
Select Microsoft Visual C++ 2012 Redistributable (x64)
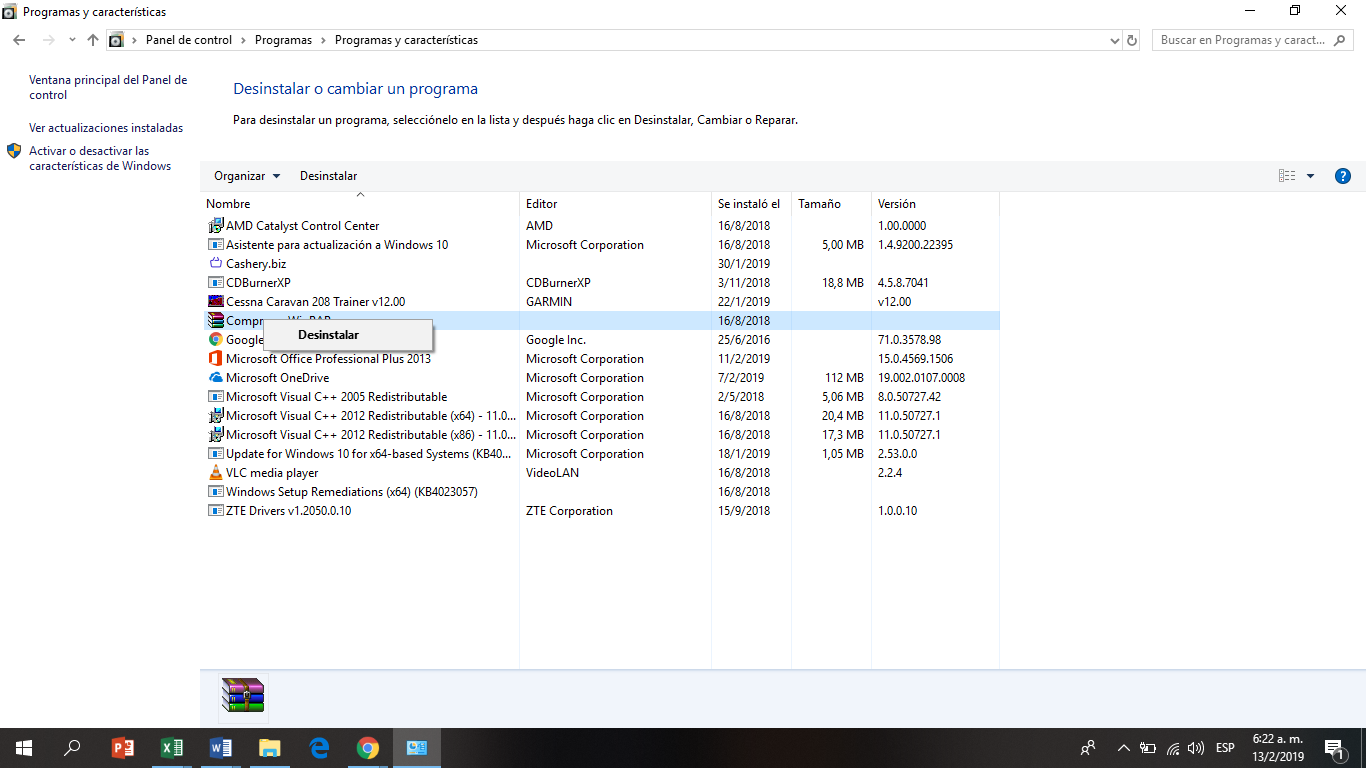[x=600, y=416]
